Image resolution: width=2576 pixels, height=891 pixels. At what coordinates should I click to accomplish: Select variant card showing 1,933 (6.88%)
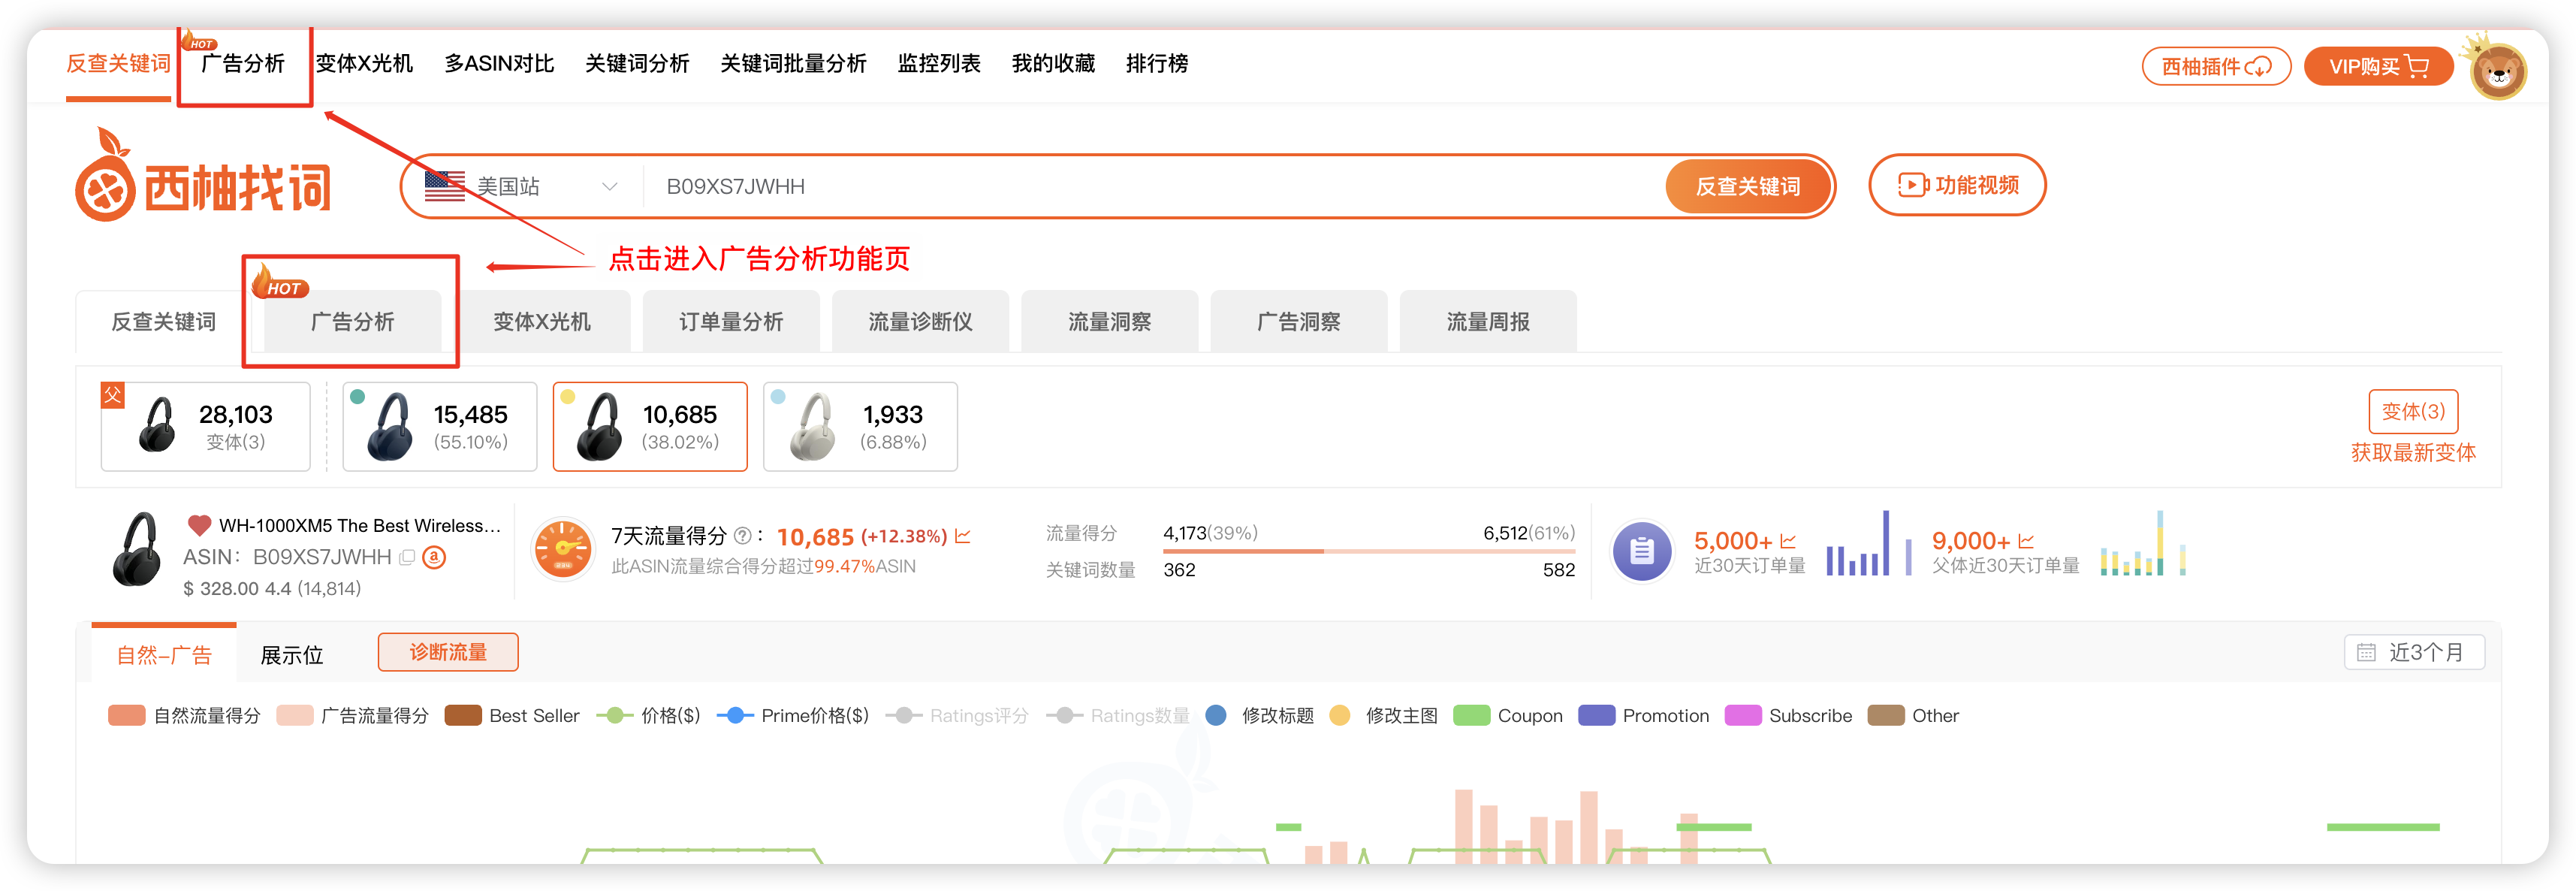860,426
